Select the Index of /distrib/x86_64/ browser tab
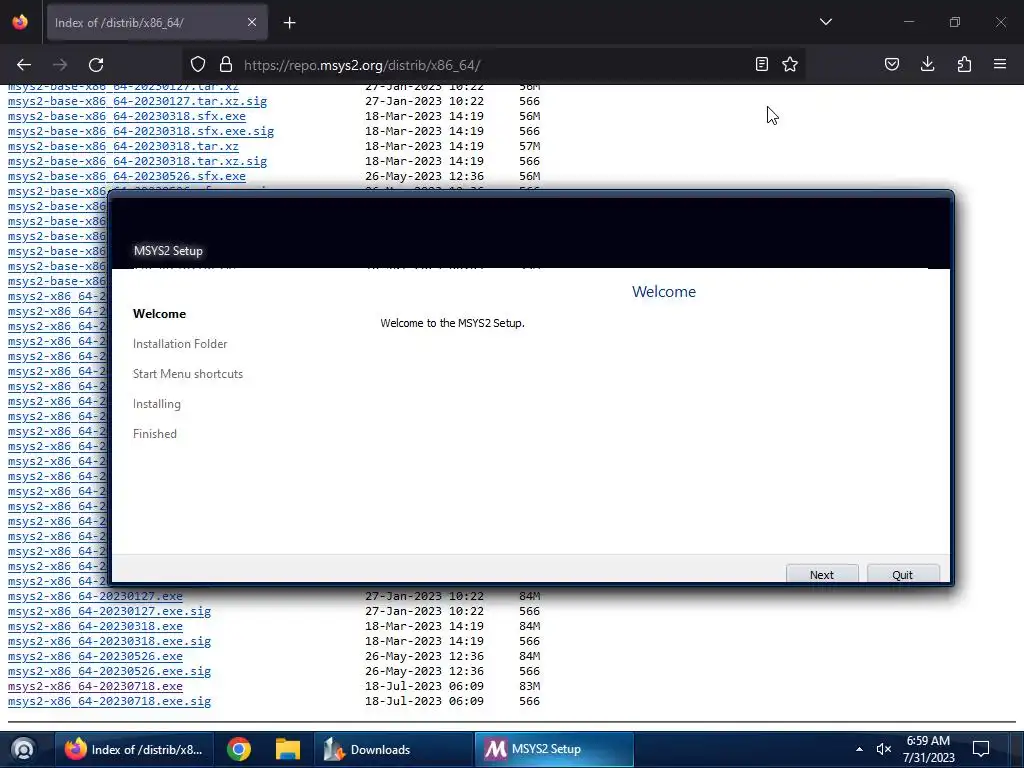This screenshot has height=768, width=1024. tap(157, 22)
